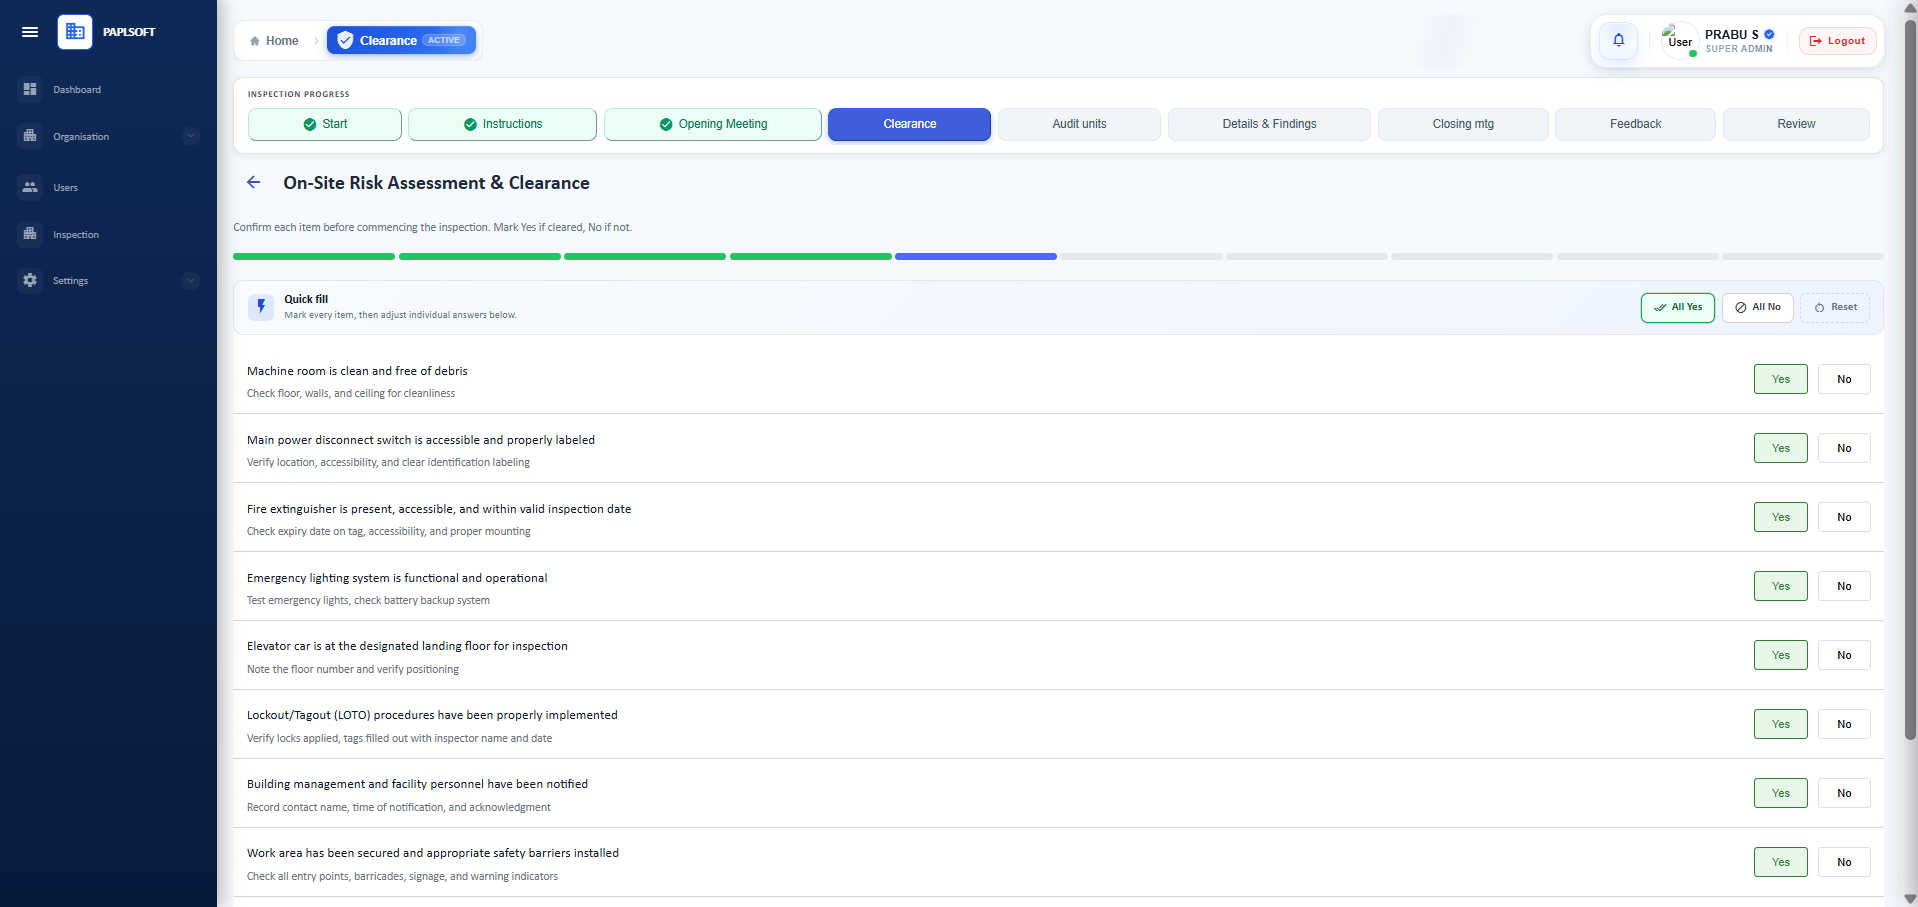Screen dimensions: 1918x907
Task: Click the verified badge next to PRABU S
Action: click(1769, 34)
